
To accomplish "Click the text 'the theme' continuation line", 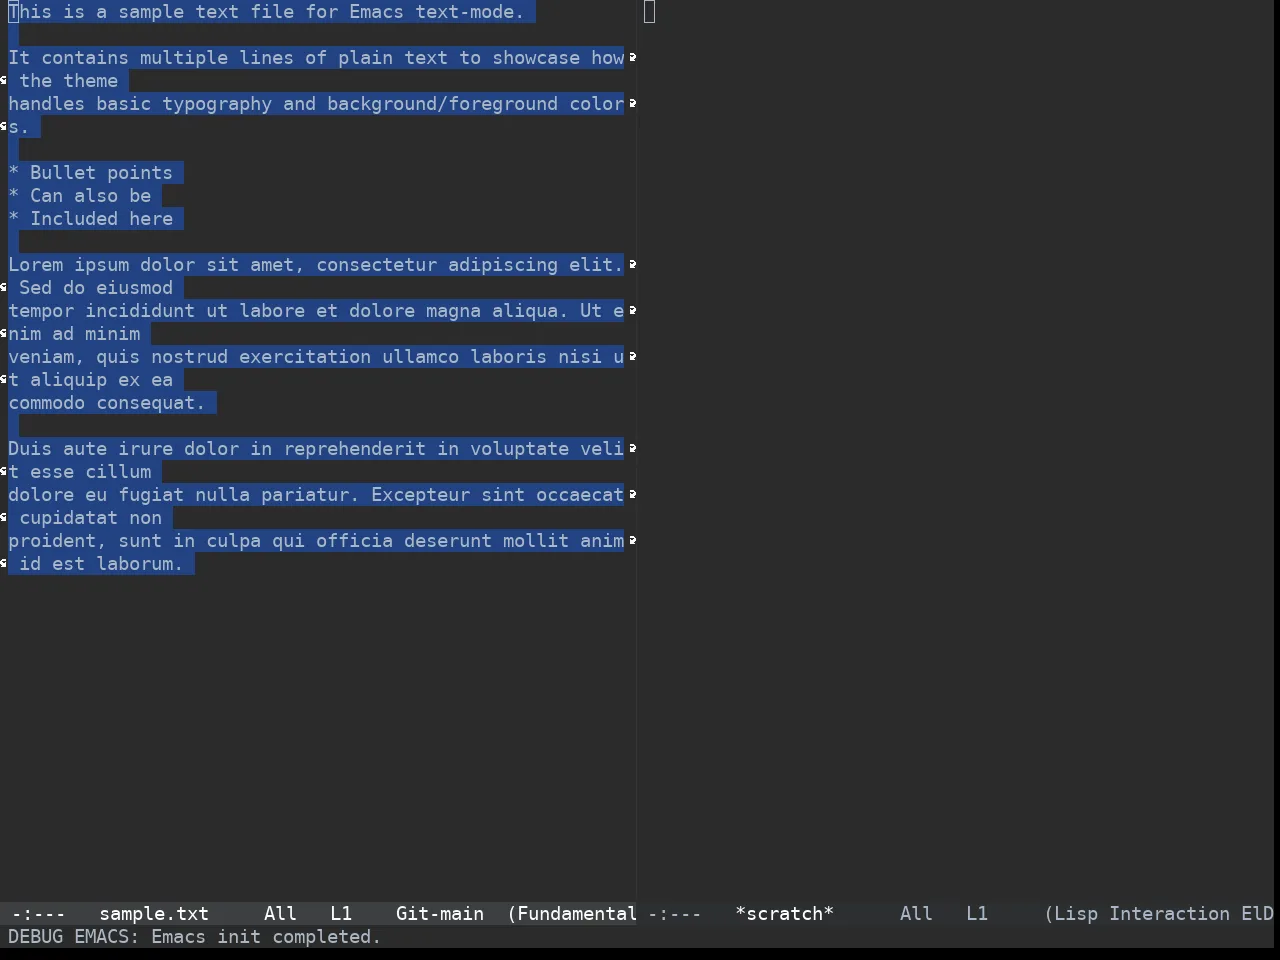I will point(68,81).
